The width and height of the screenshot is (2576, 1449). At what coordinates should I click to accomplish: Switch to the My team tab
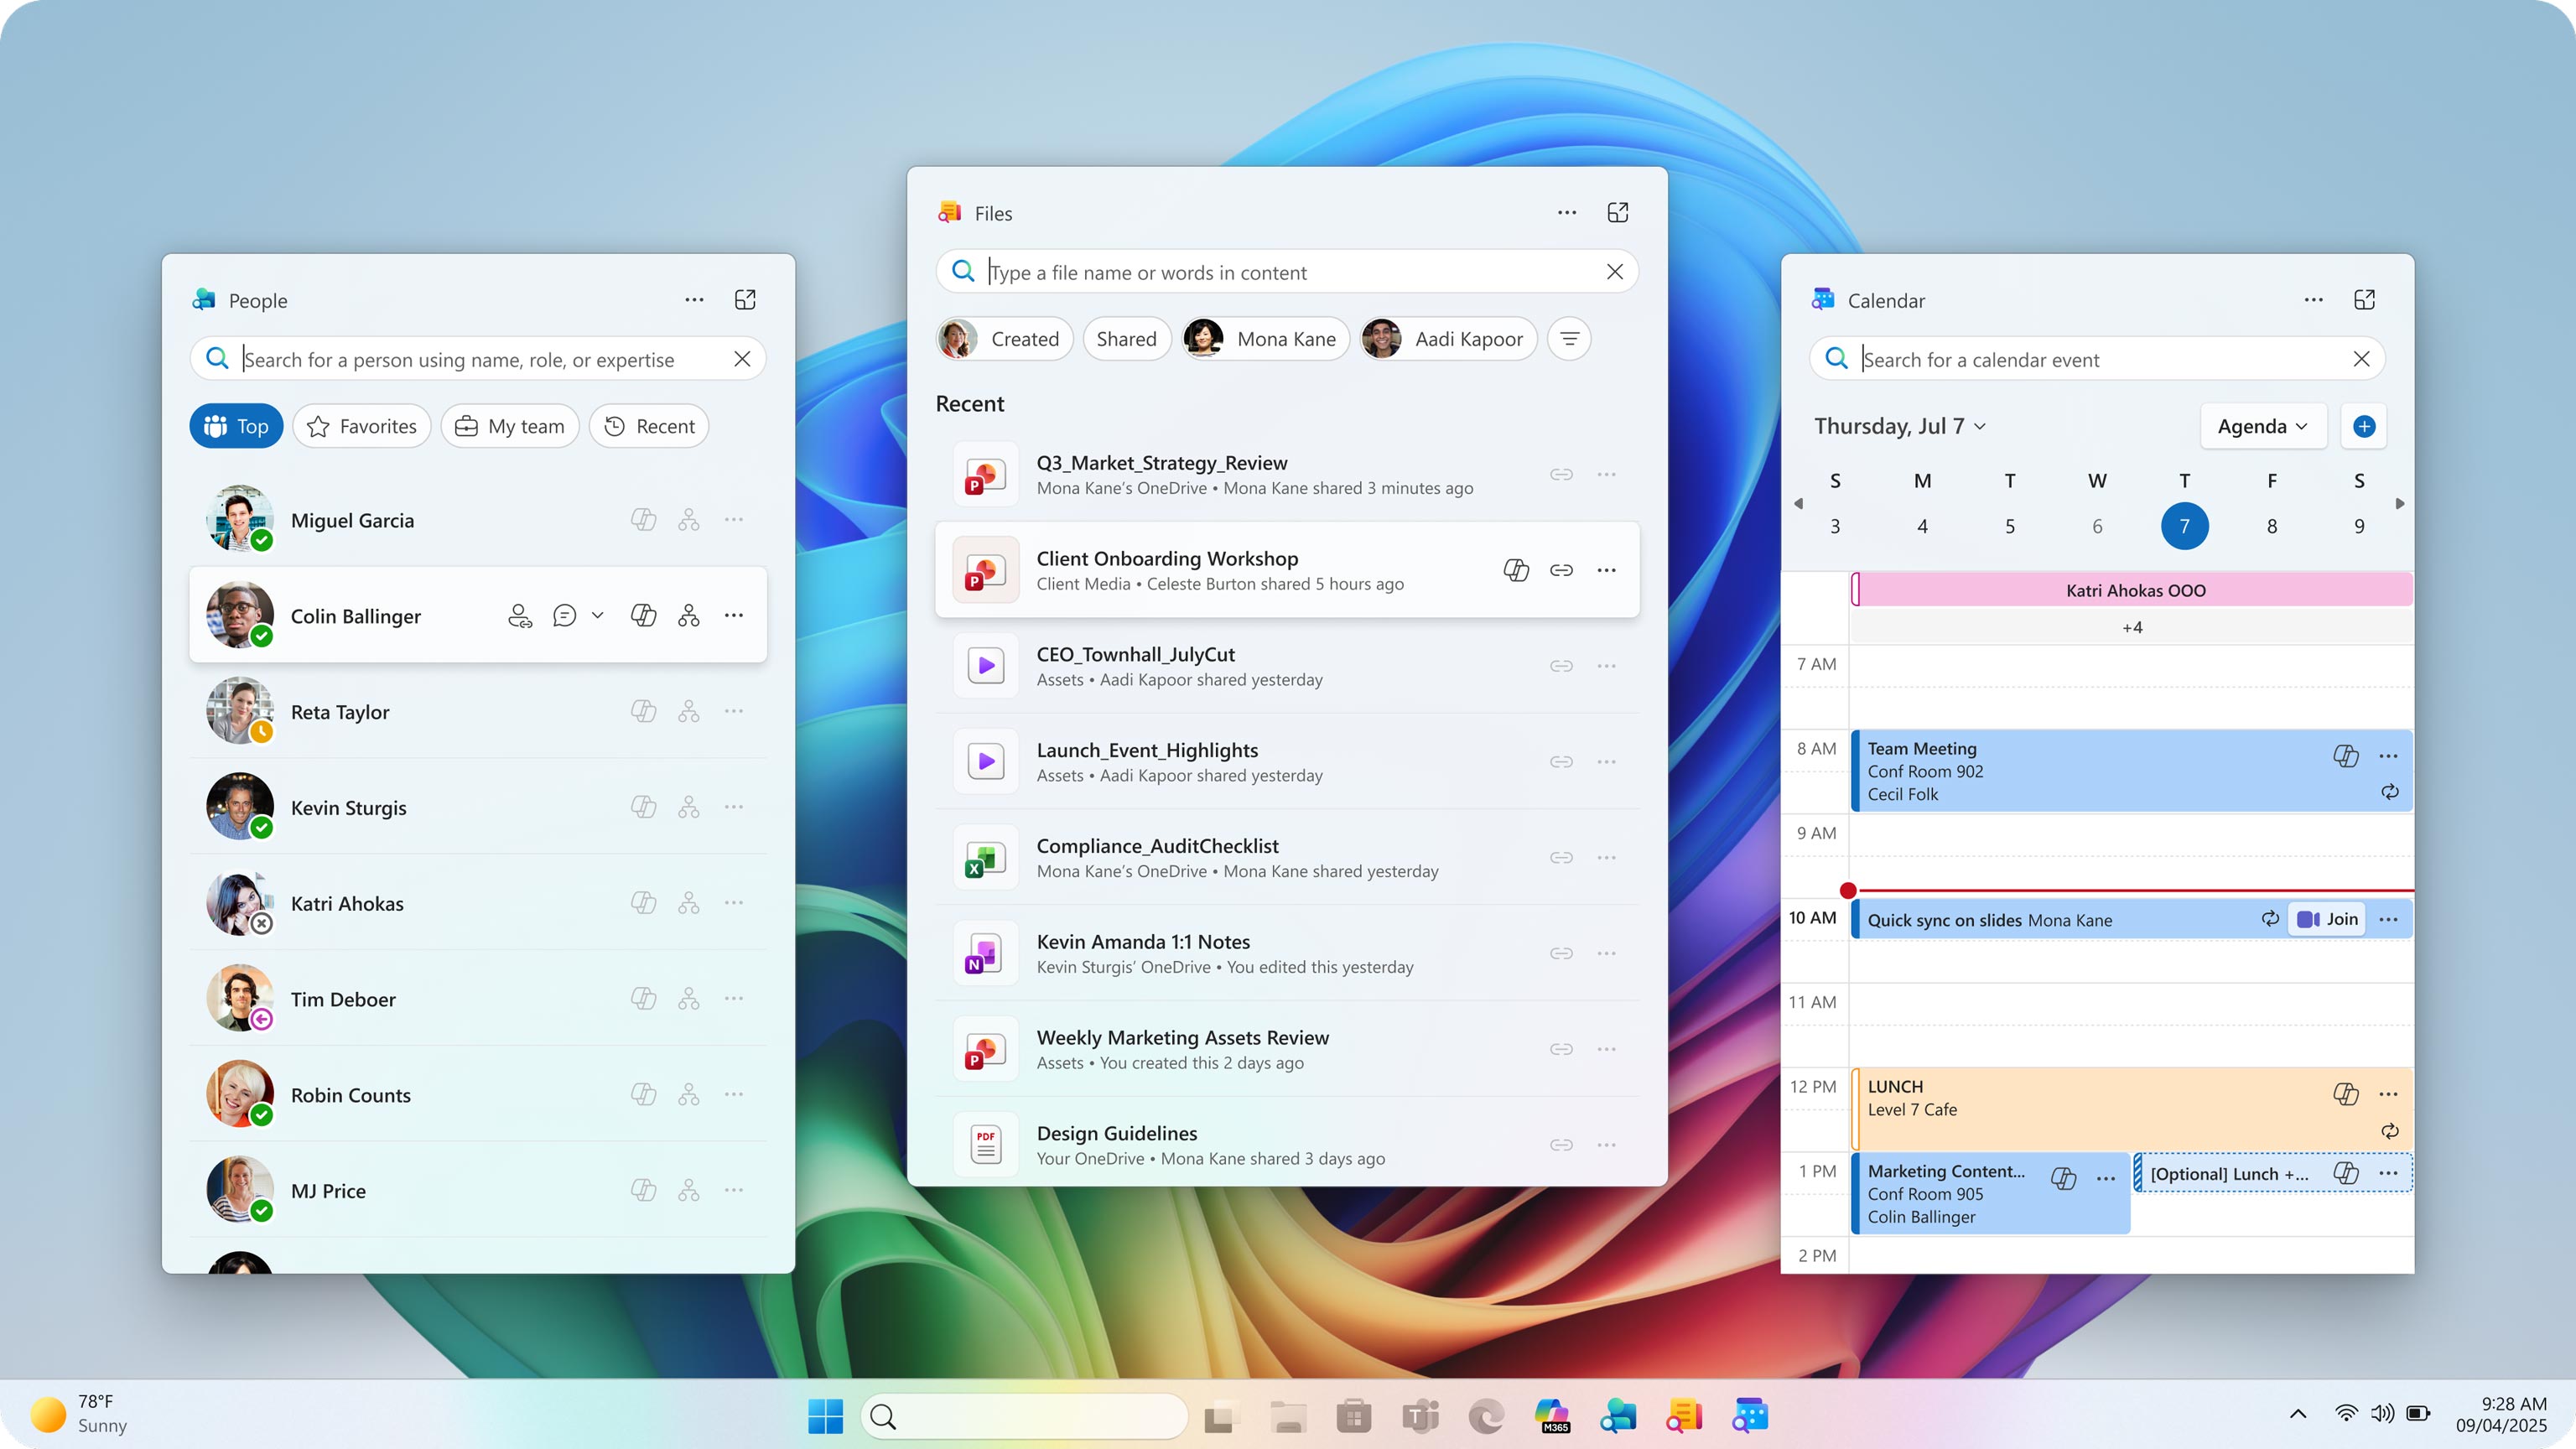pyautogui.click(x=509, y=425)
